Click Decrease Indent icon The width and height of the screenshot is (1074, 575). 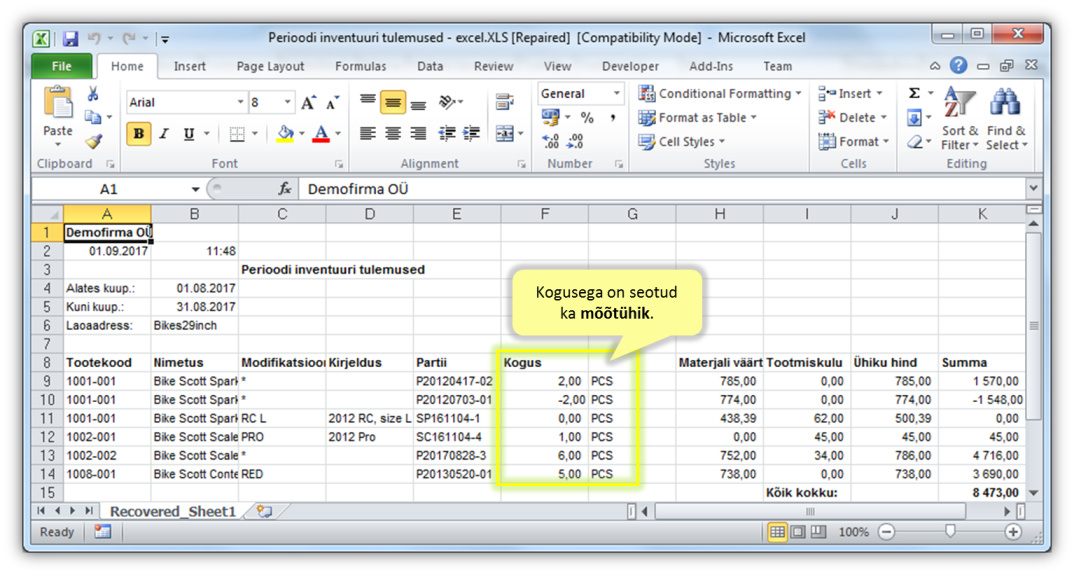coord(447,134)
